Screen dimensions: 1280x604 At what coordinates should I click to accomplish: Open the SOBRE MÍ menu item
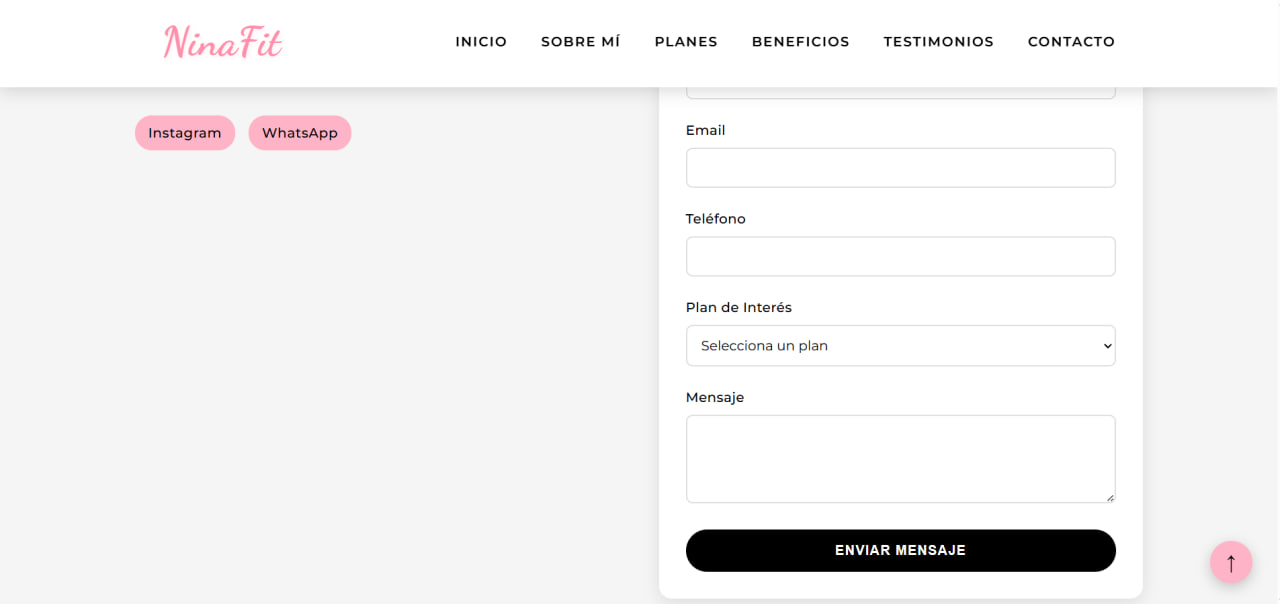point(581,42)
